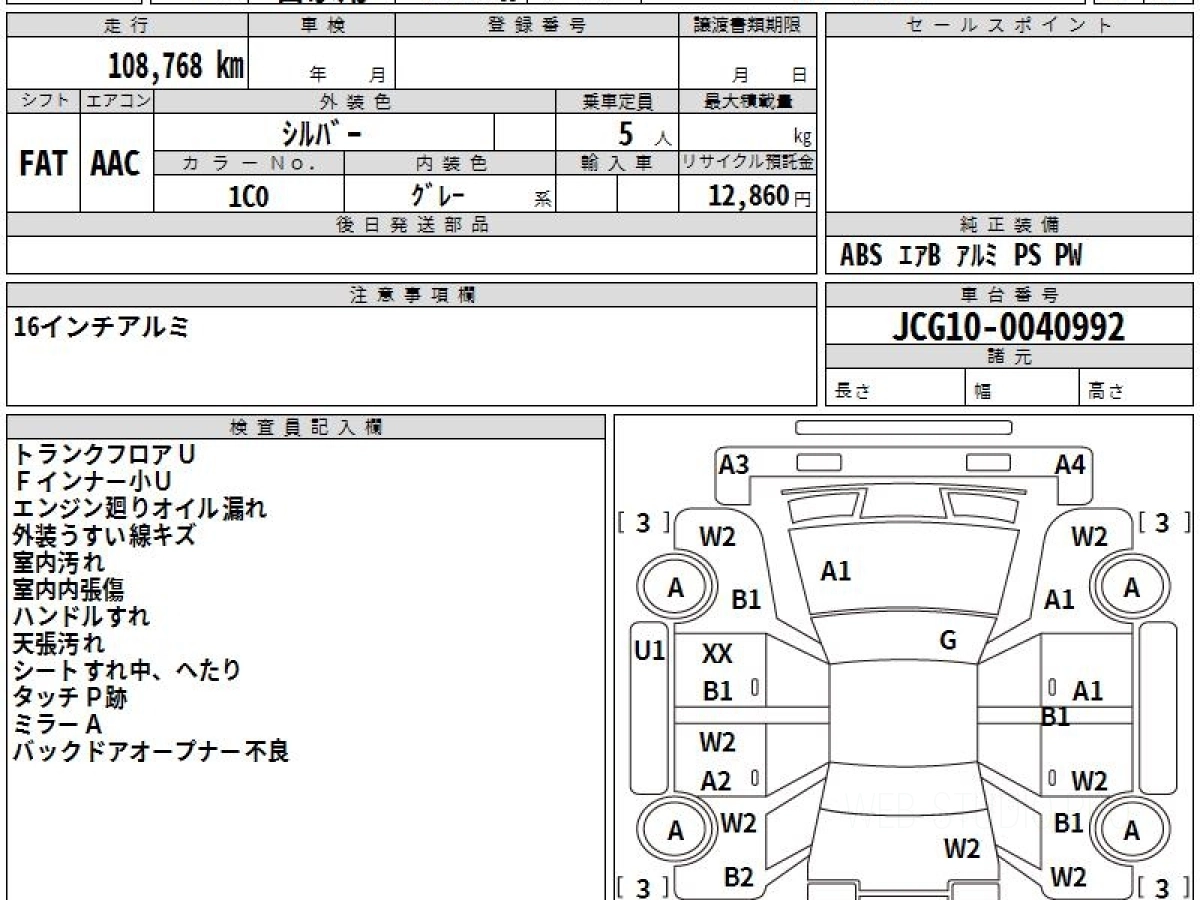Click the A2 mark on rear door
1200x900 pixels.
pyautogui.click(x=716, y=782)
